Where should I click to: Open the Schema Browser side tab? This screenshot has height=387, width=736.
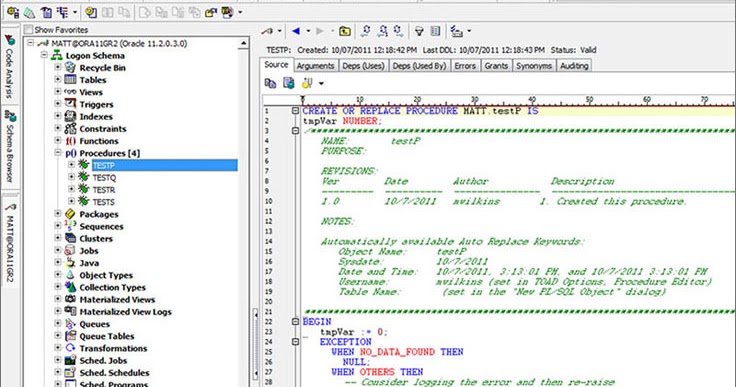click(x=9, y=147)
